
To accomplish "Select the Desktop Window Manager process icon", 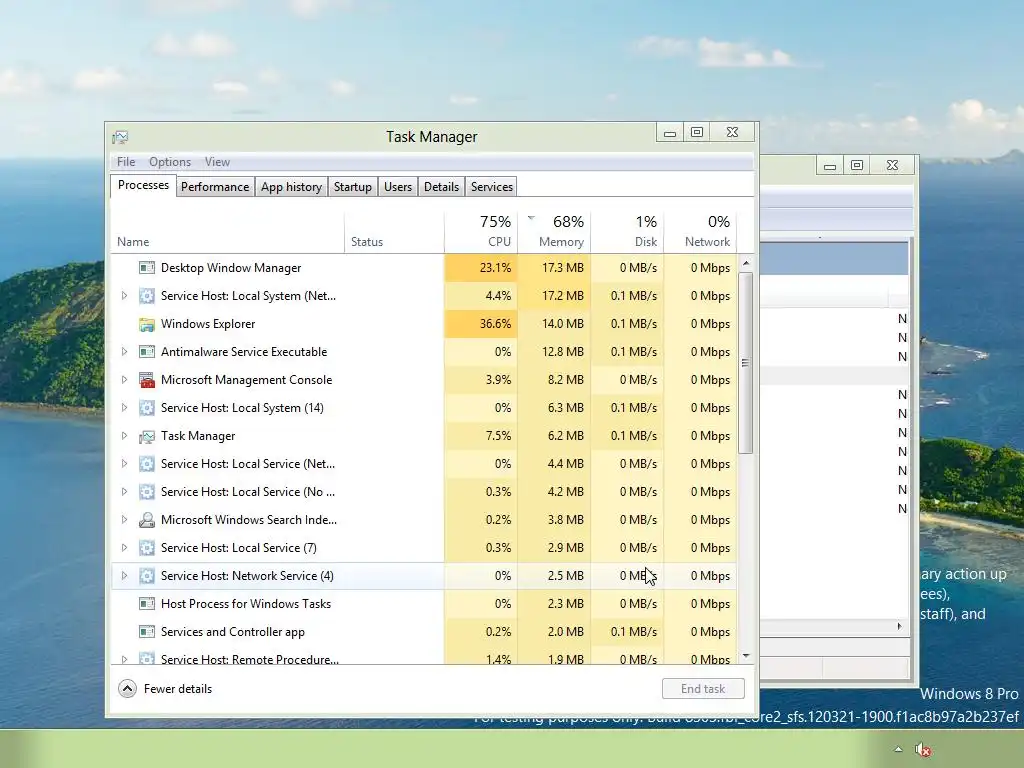I will coord(147,268).
